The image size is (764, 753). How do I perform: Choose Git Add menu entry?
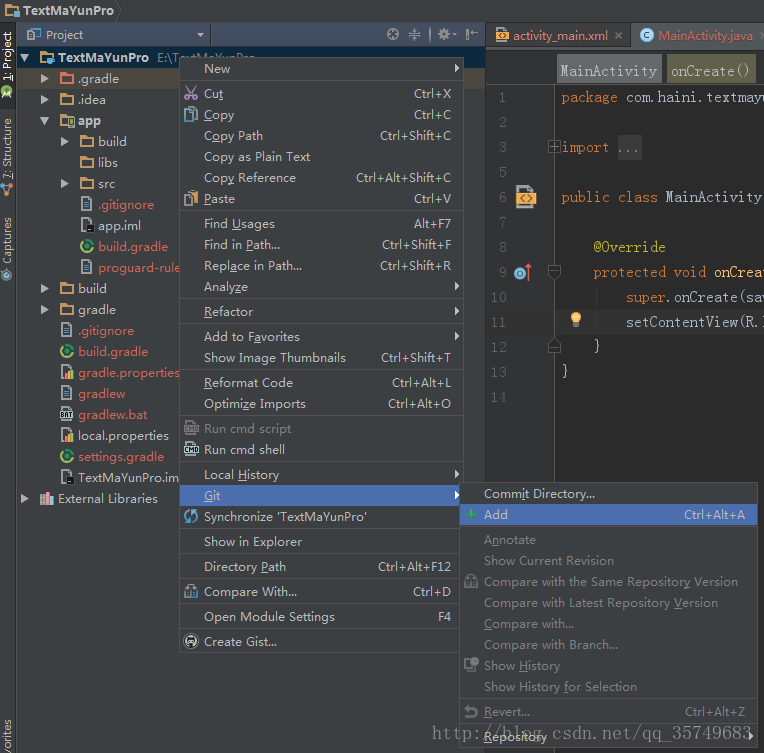[608, 515]
